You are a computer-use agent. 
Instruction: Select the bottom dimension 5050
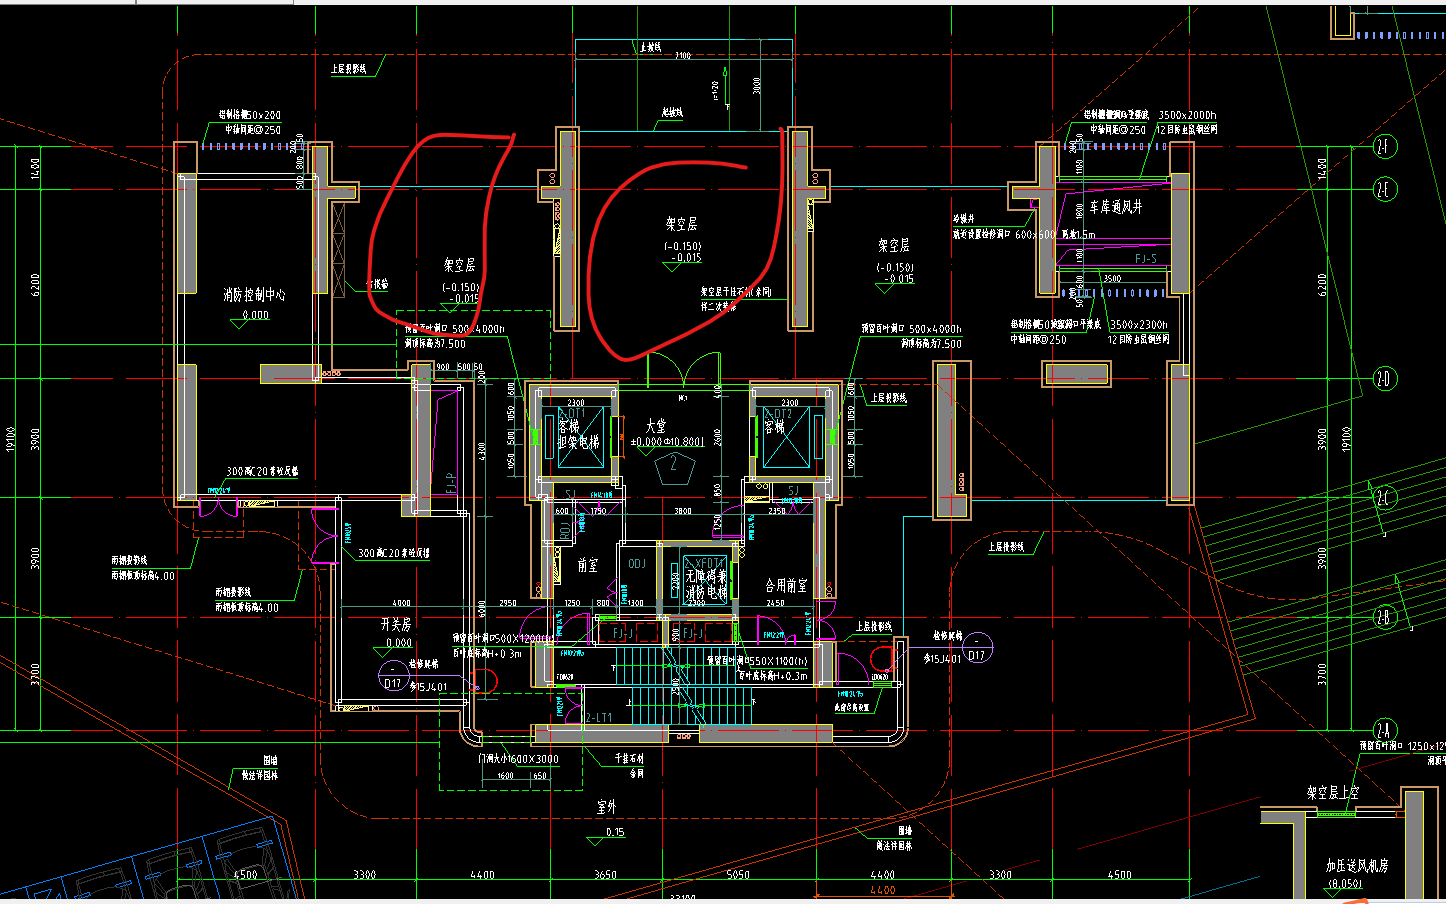pyautogui.click(x=738, y=875)
